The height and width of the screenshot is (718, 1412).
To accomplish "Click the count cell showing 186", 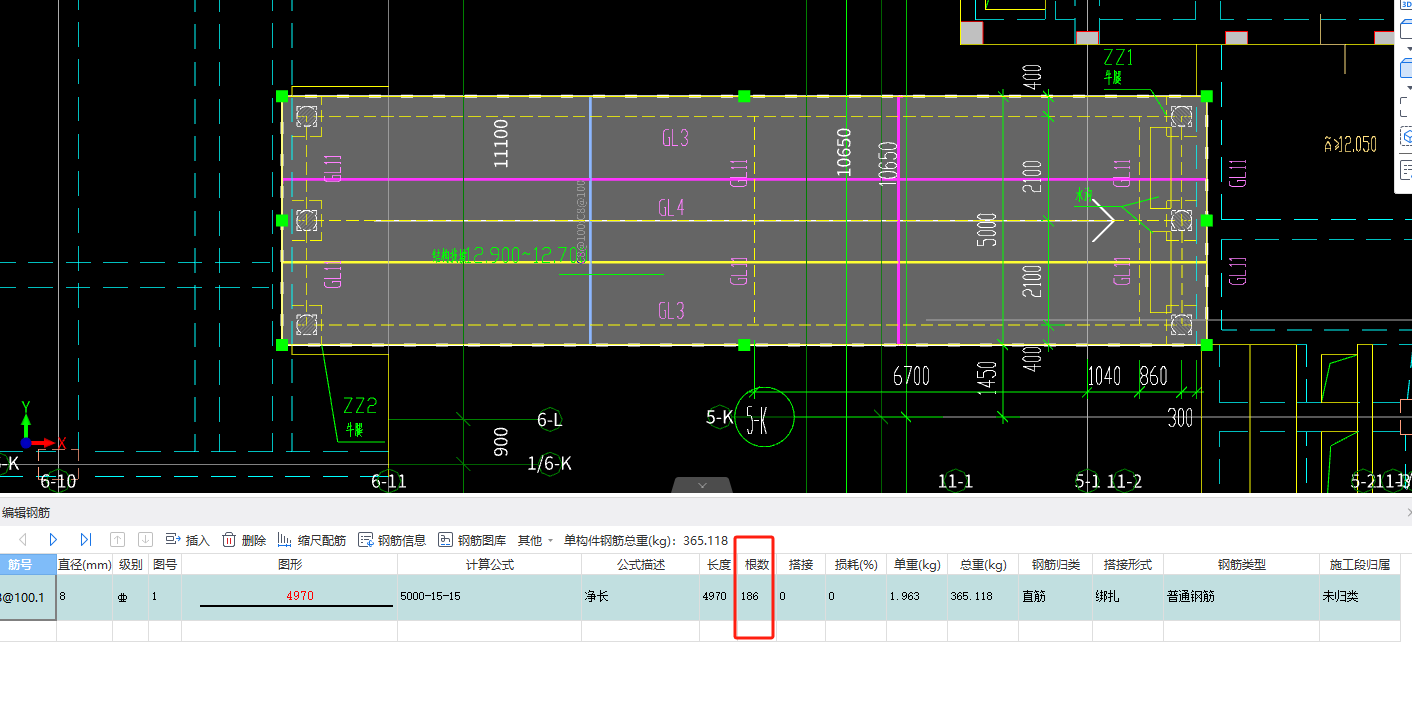I will tap(756, 597).
